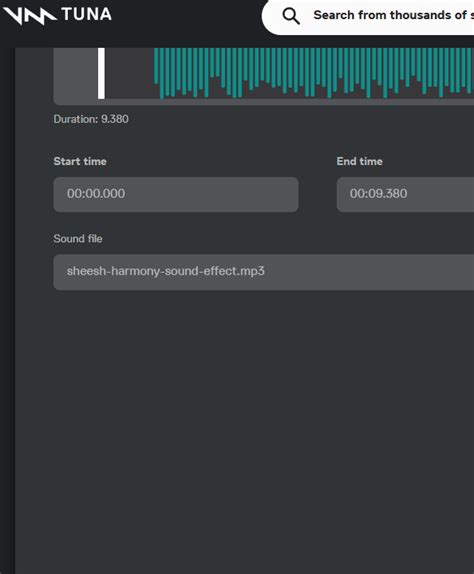Select the Start time field showing 00:00.000
This screenshot has height=574, width=474.
tap(176, 194)
